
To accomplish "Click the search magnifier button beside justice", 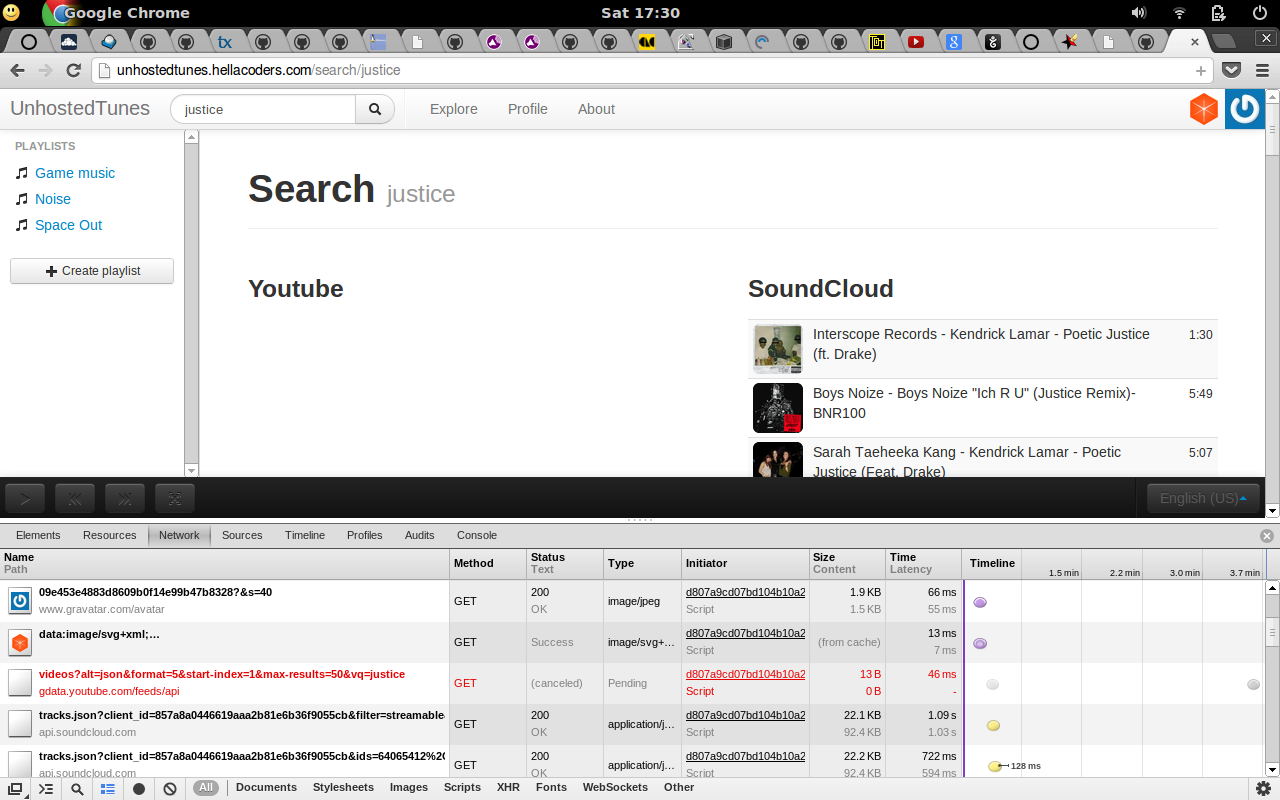I will coord(375,109).
